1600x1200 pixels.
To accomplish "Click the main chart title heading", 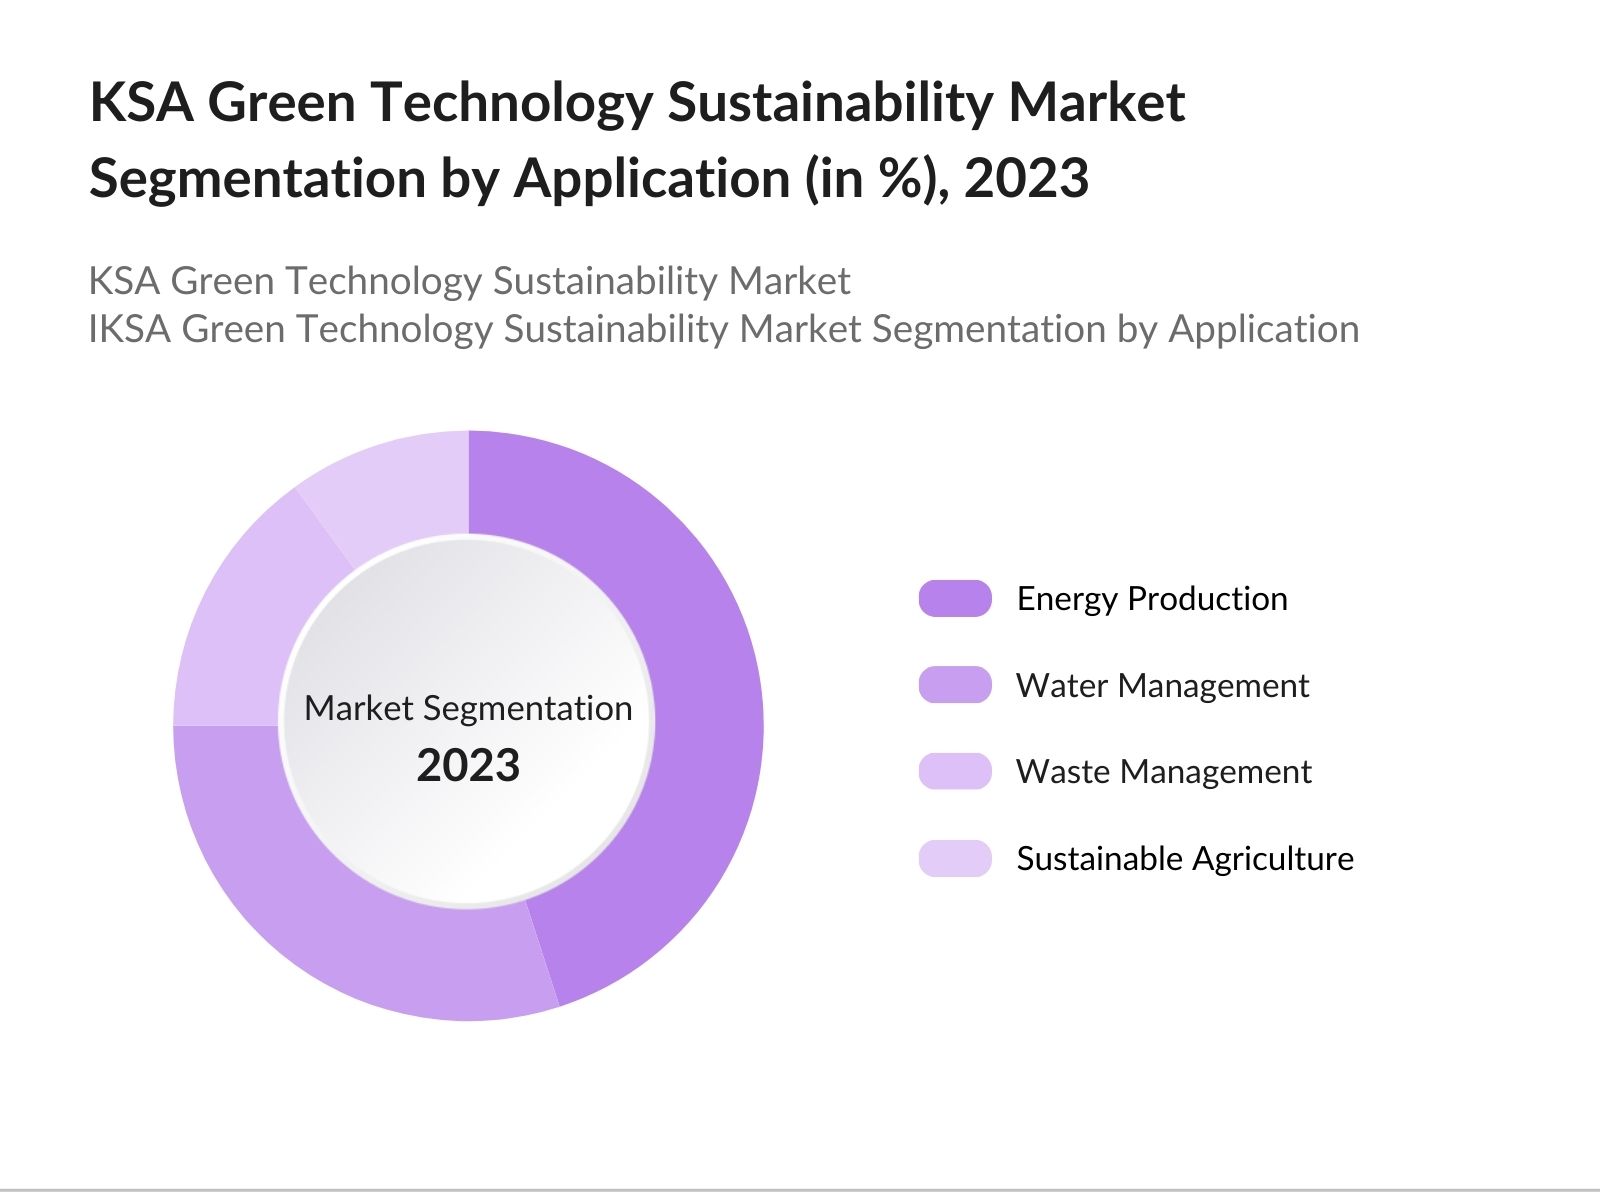I will point(640,140).
